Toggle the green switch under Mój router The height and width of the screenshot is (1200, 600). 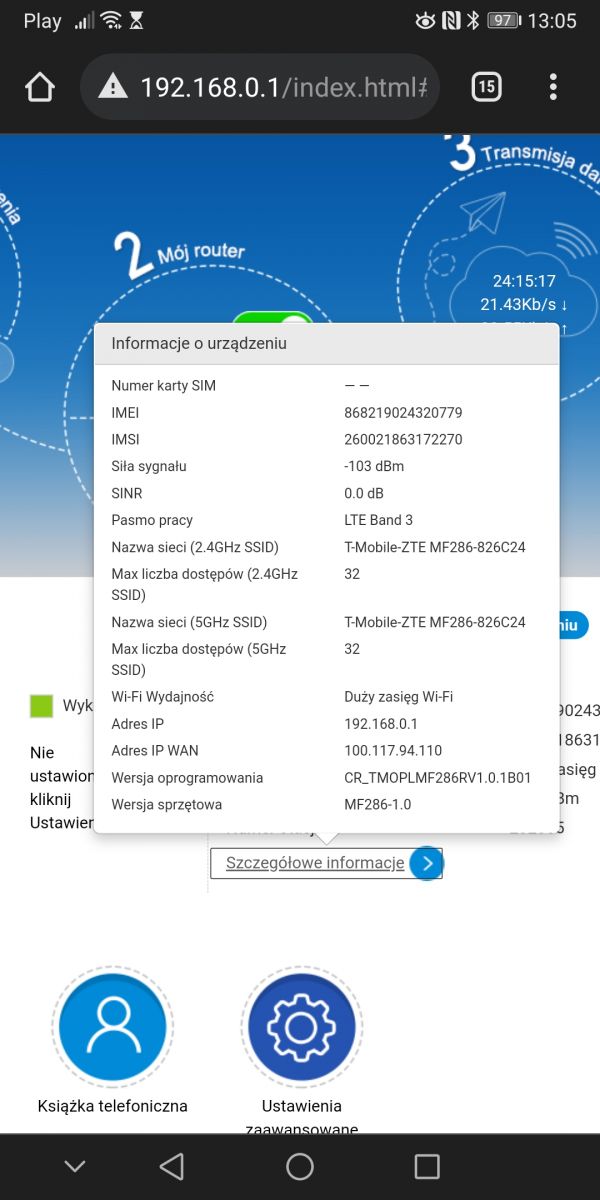pyautogui.click(x=273, y=319)
